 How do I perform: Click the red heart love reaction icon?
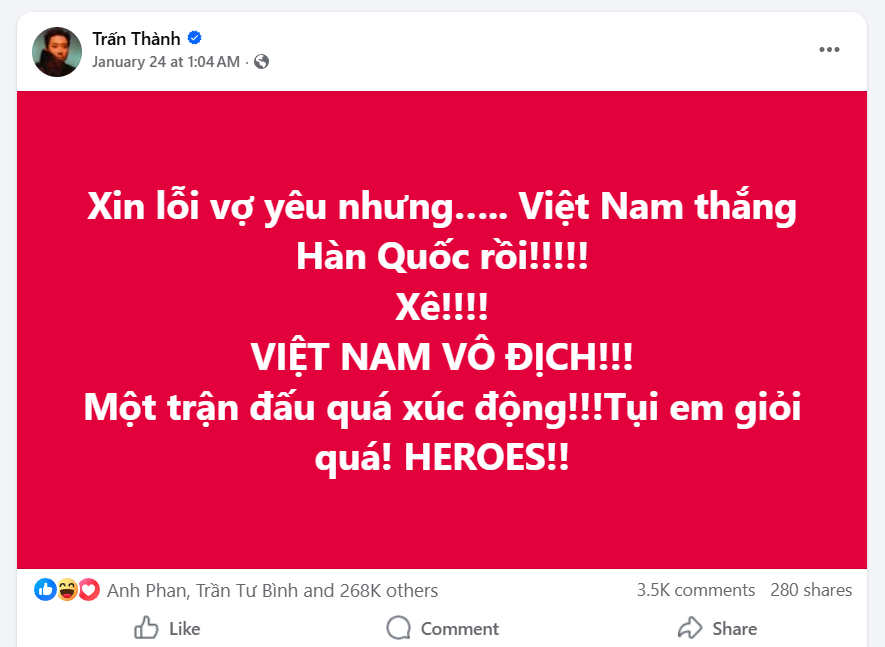coord(88,589)
